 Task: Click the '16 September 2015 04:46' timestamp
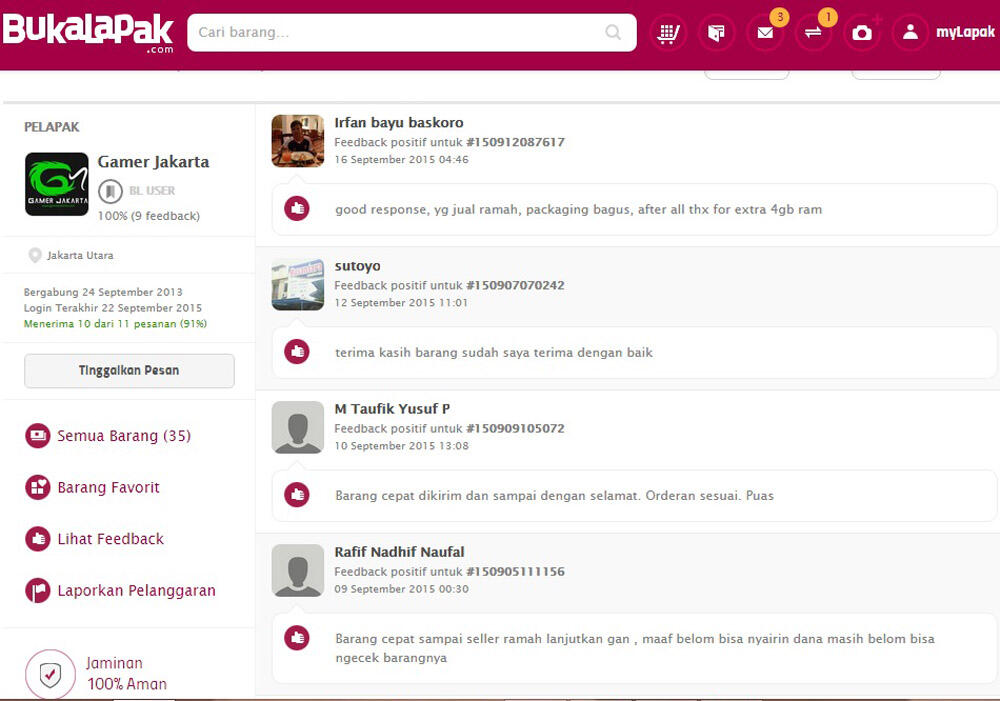[402, 159]
